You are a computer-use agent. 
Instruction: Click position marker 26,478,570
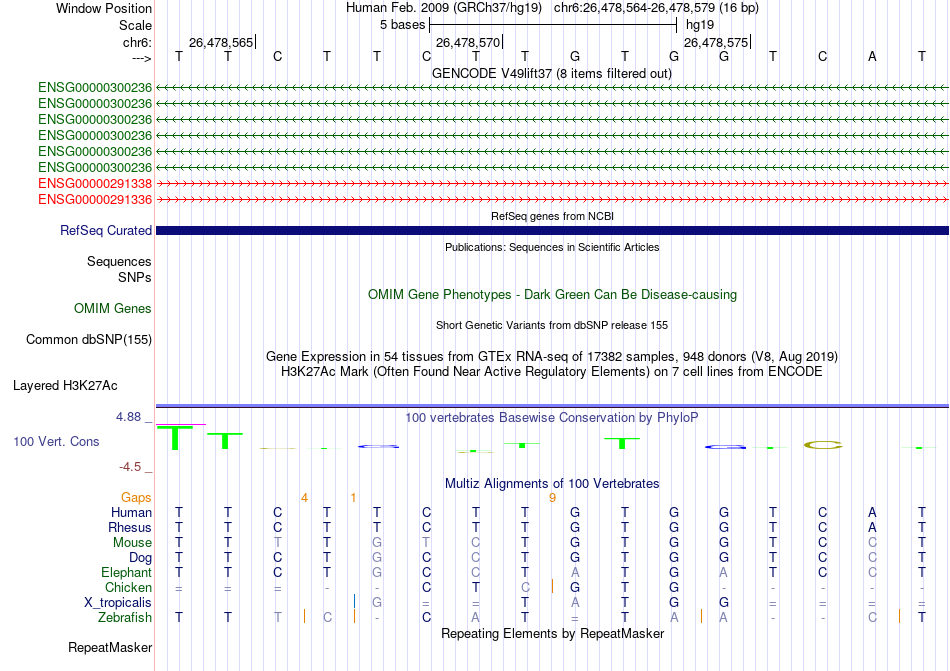coord(468,42)
